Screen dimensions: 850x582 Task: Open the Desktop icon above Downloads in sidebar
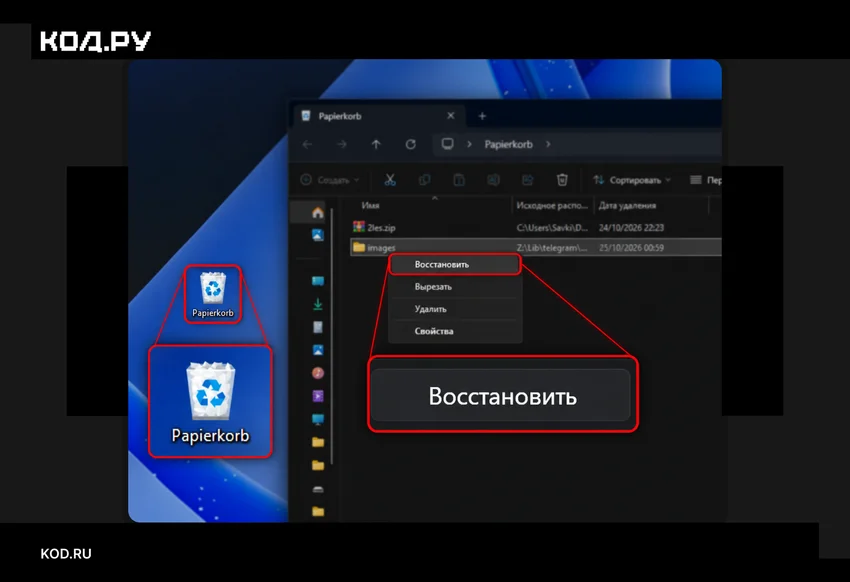pyautogui.click(x=318, y=281)
